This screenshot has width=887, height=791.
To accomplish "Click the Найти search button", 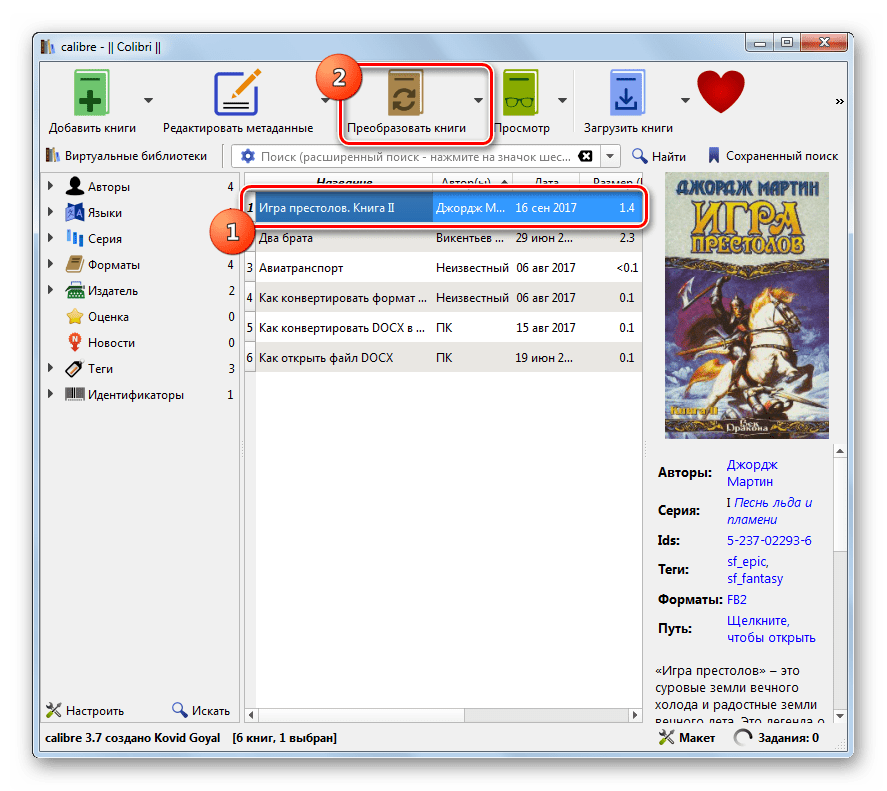I will tap(659, 156).
